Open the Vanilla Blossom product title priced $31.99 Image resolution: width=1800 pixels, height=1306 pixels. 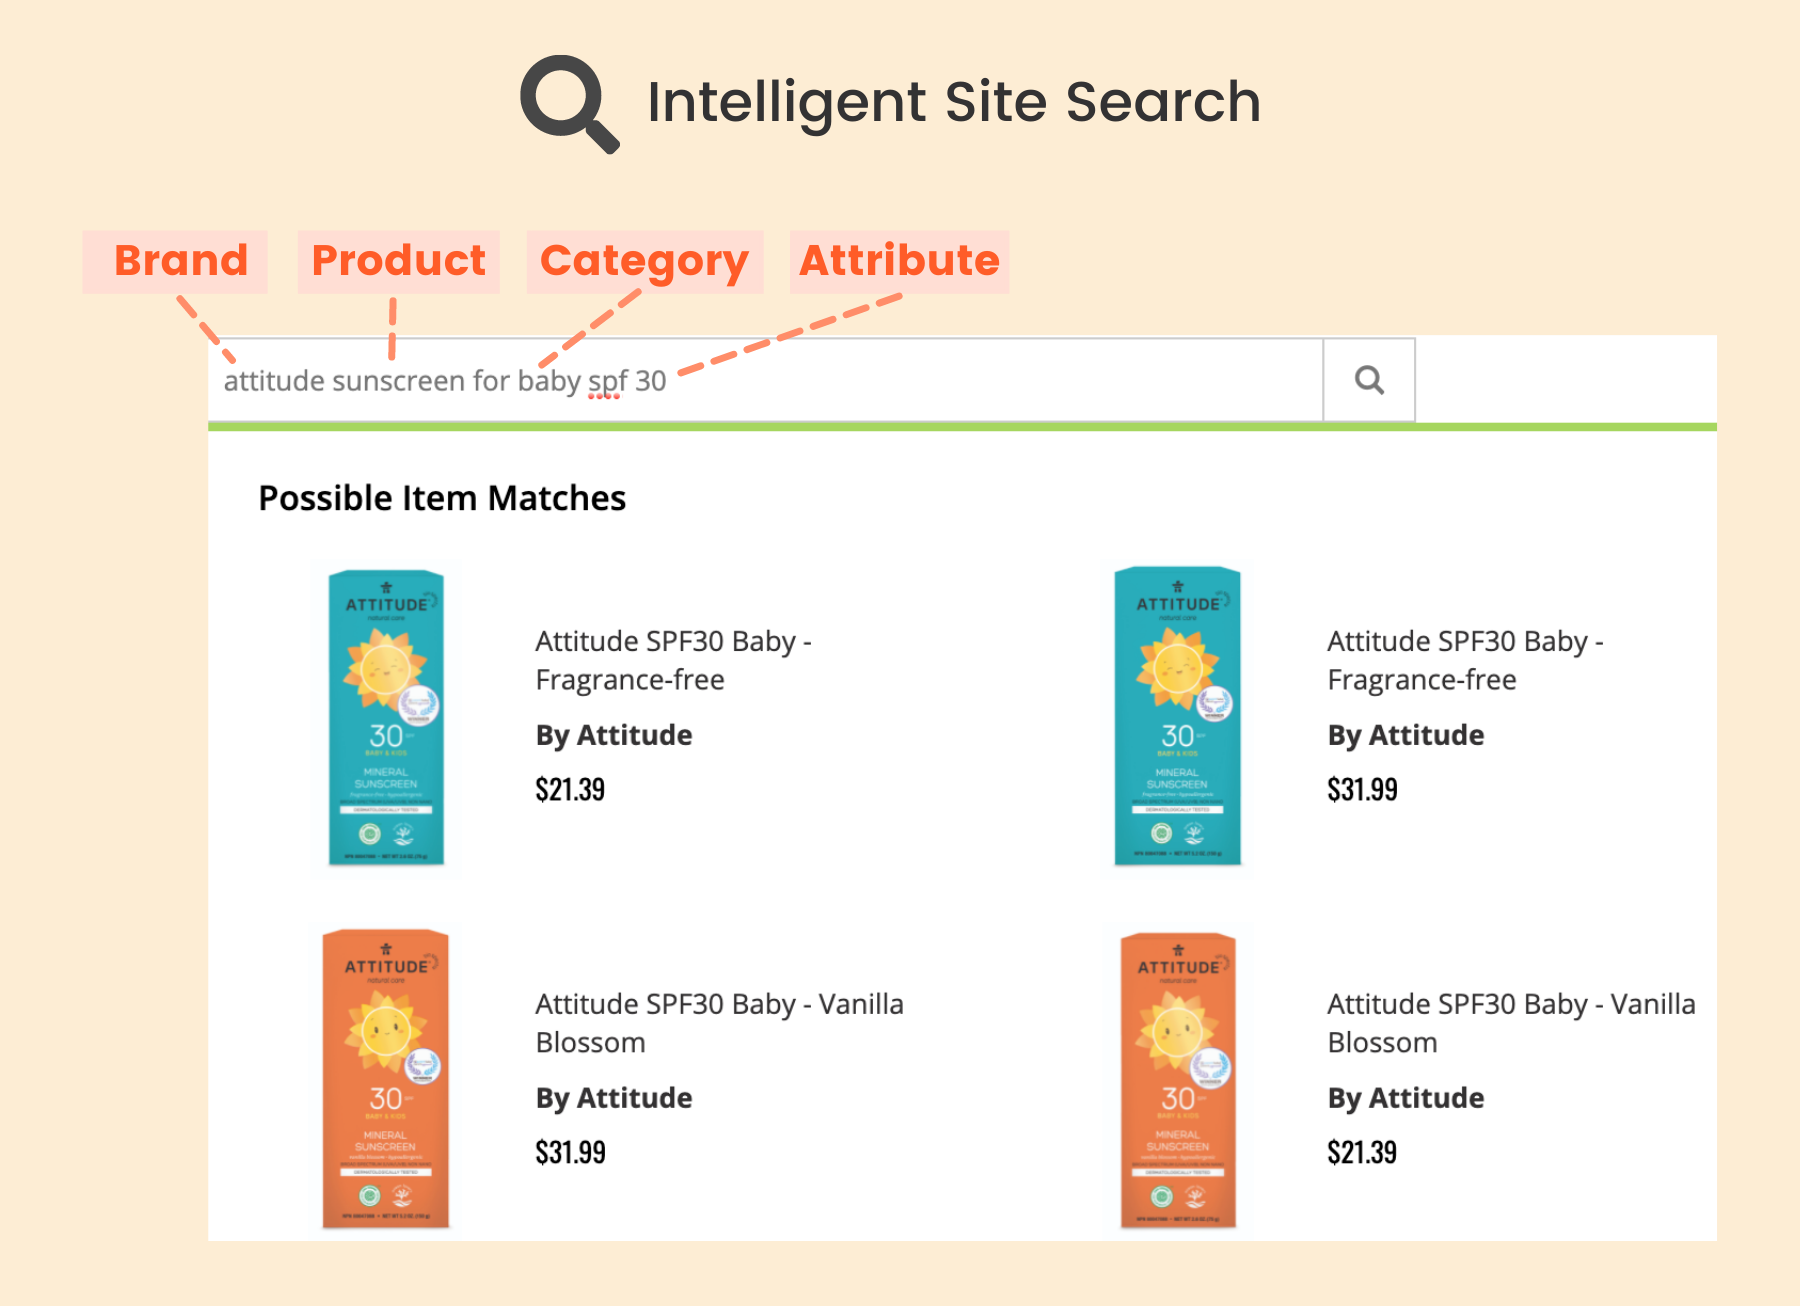(719, 1023)
